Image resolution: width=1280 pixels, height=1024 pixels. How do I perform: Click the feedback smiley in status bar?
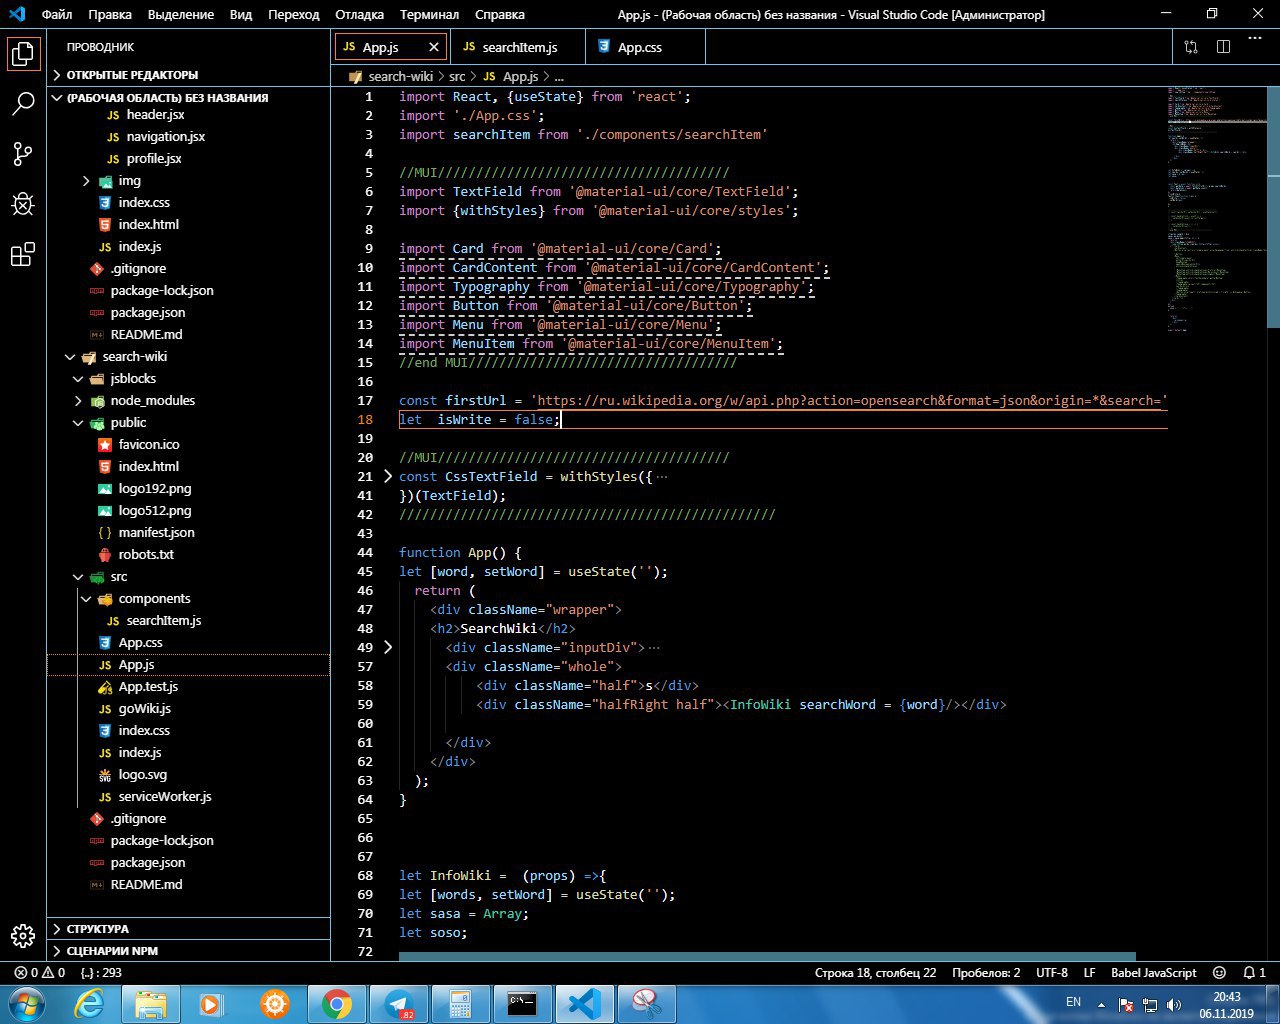1219,972
